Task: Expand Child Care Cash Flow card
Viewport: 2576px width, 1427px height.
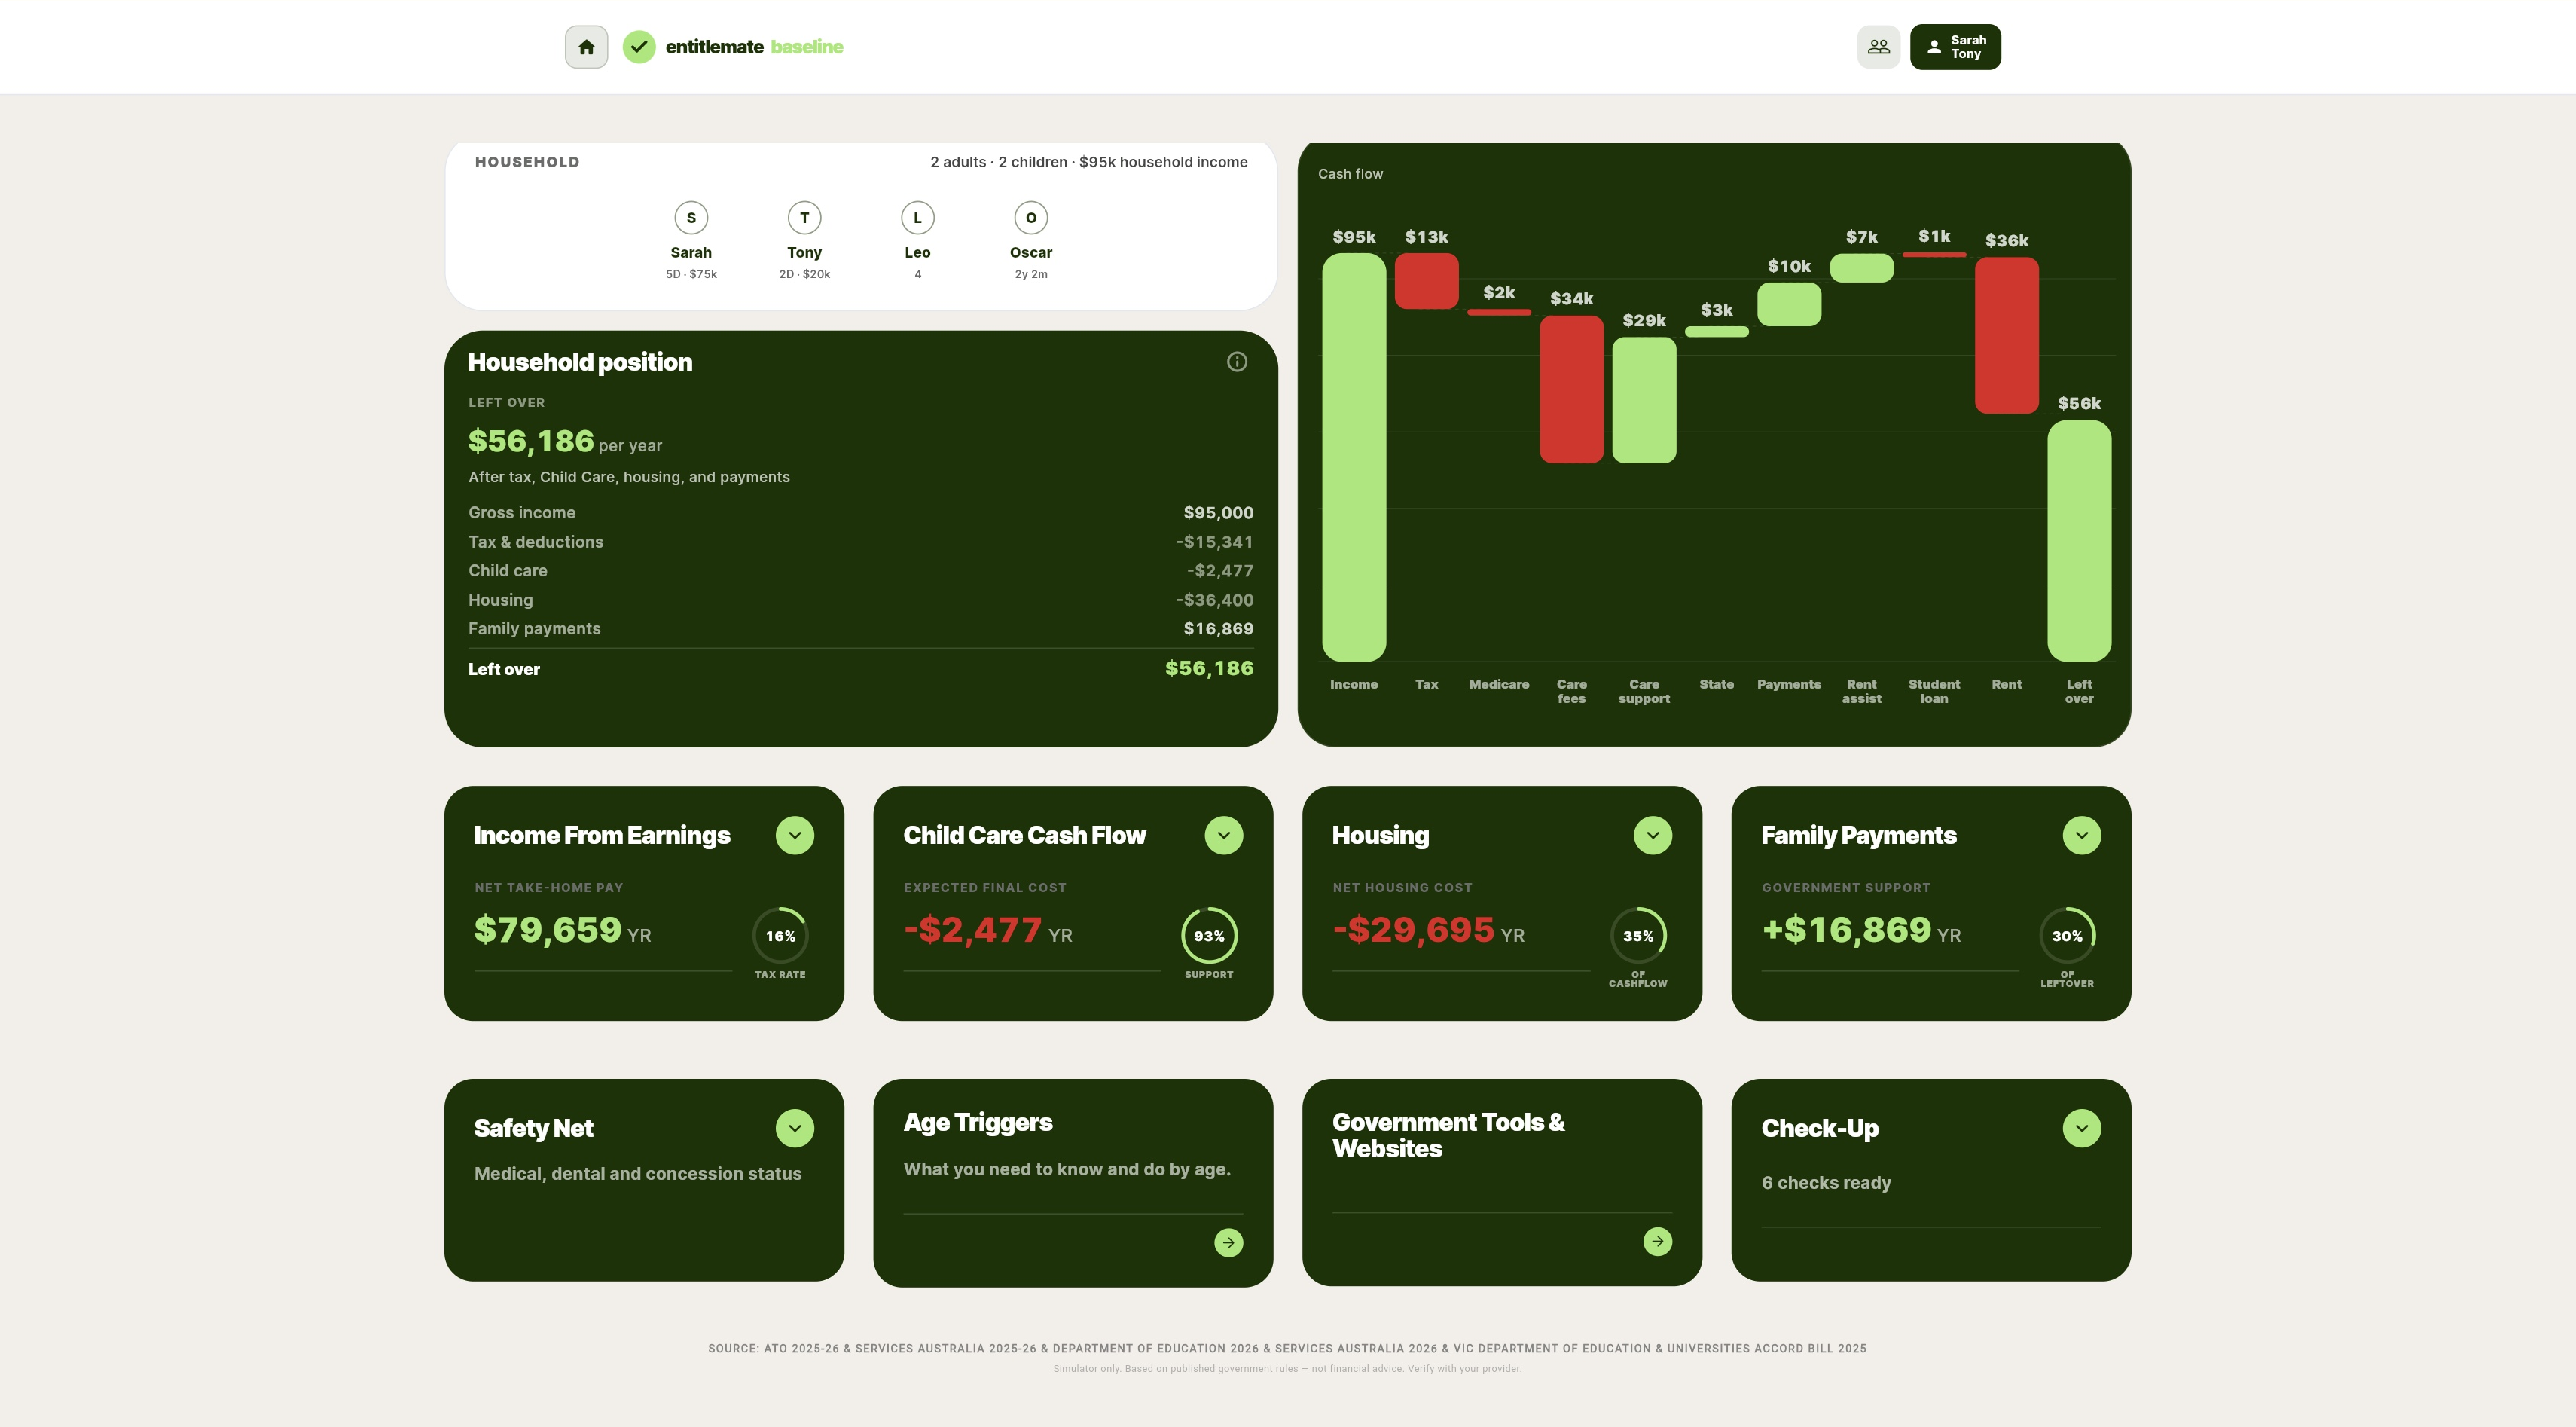Action: (1224, 835)
